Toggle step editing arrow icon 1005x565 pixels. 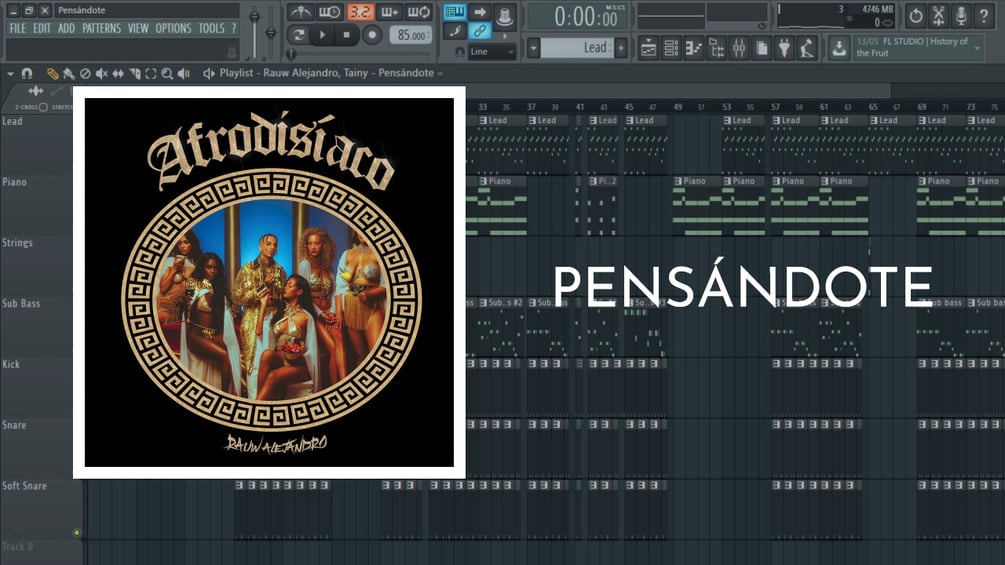click(x=479, y=12)
